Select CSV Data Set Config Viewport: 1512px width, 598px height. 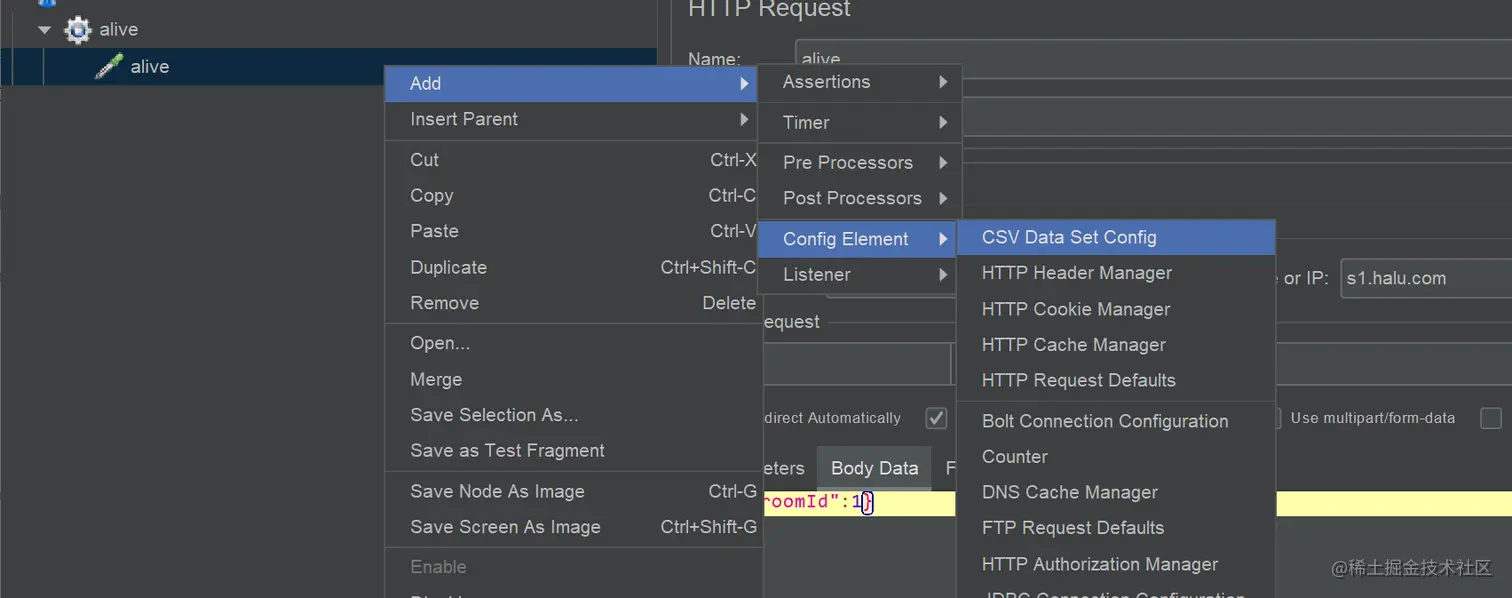[1069, 238]
